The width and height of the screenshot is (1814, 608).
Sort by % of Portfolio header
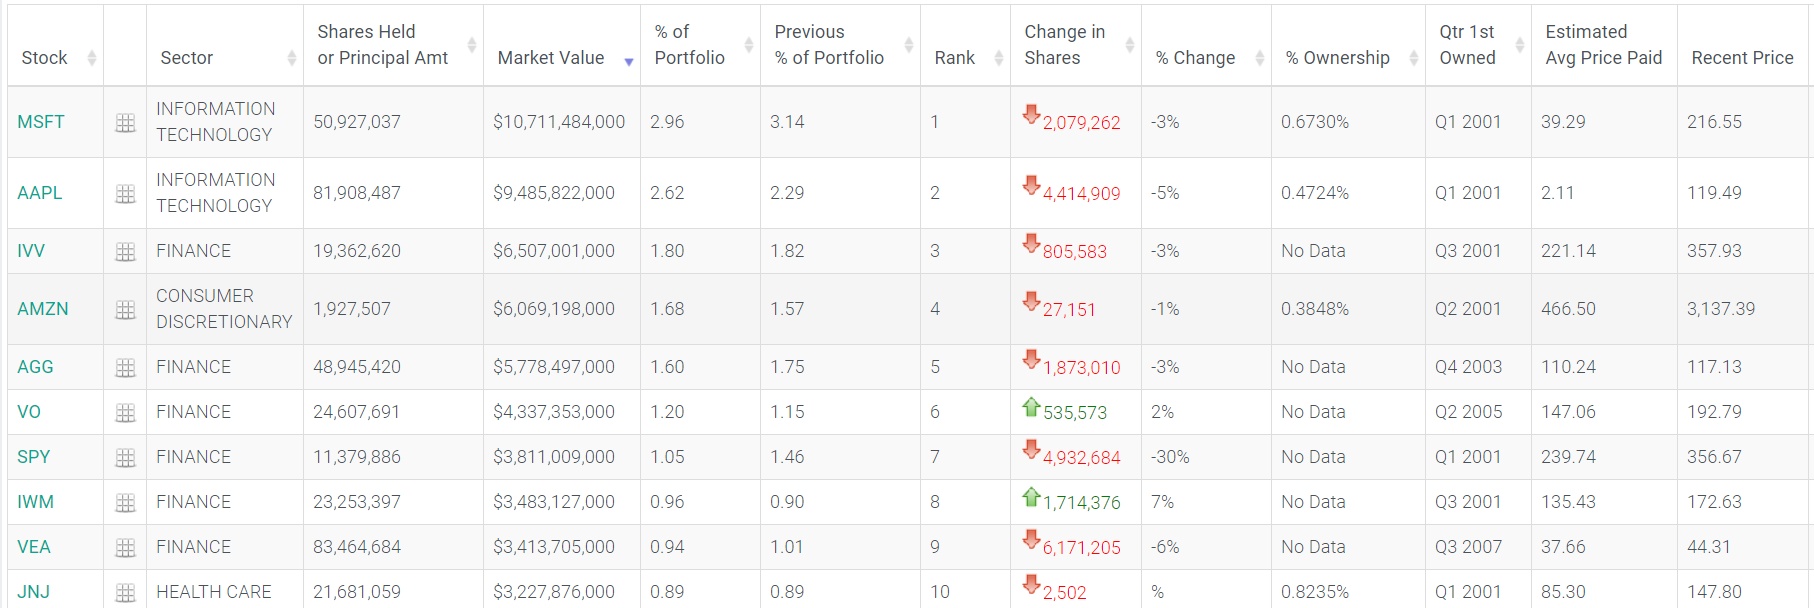689,46
